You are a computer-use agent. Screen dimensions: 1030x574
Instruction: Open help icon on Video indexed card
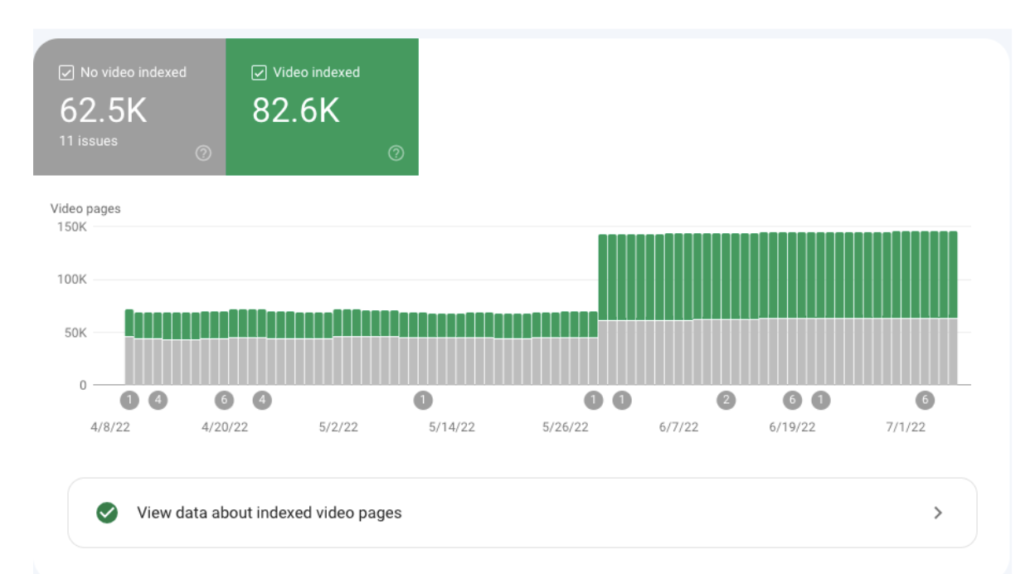click(396, 153)
